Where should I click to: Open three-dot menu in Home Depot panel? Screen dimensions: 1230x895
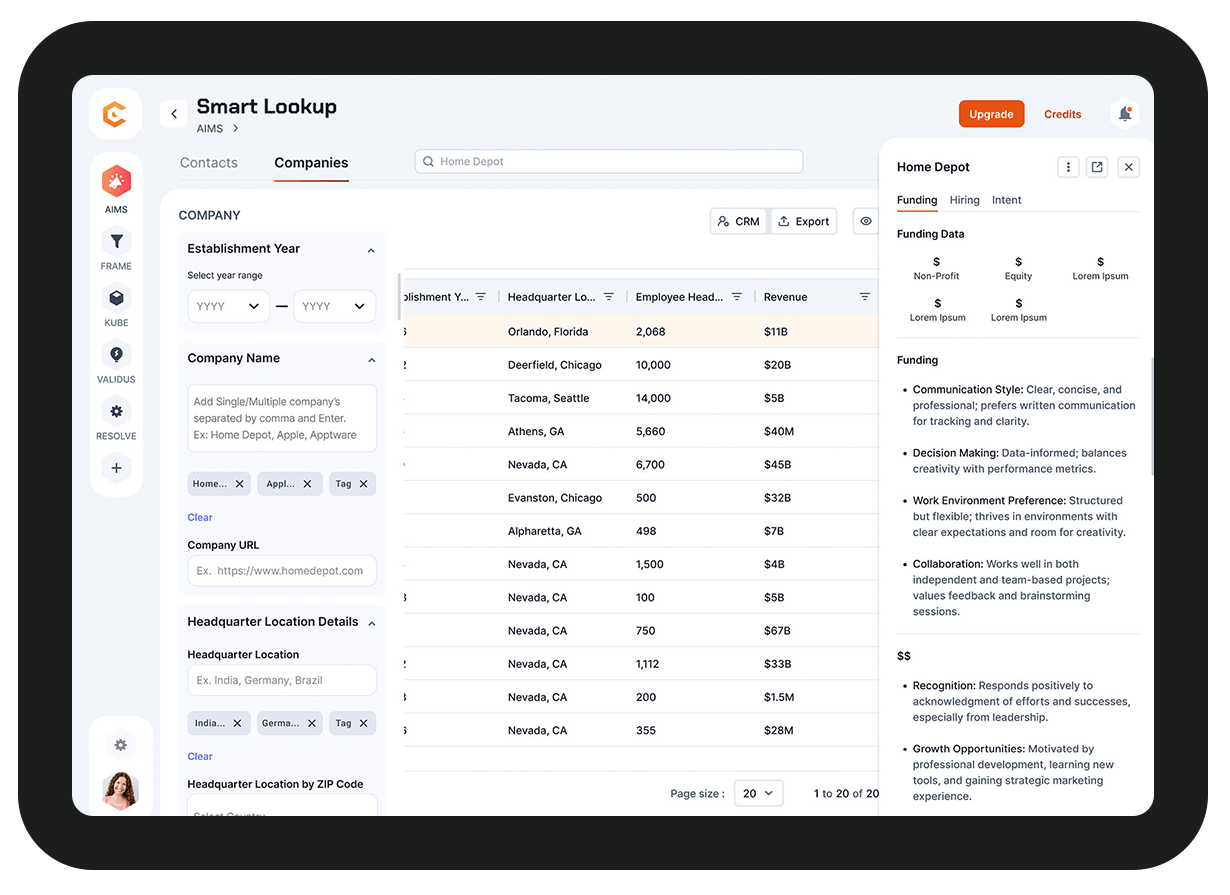pyautogui.click(x=1068, y=167)
